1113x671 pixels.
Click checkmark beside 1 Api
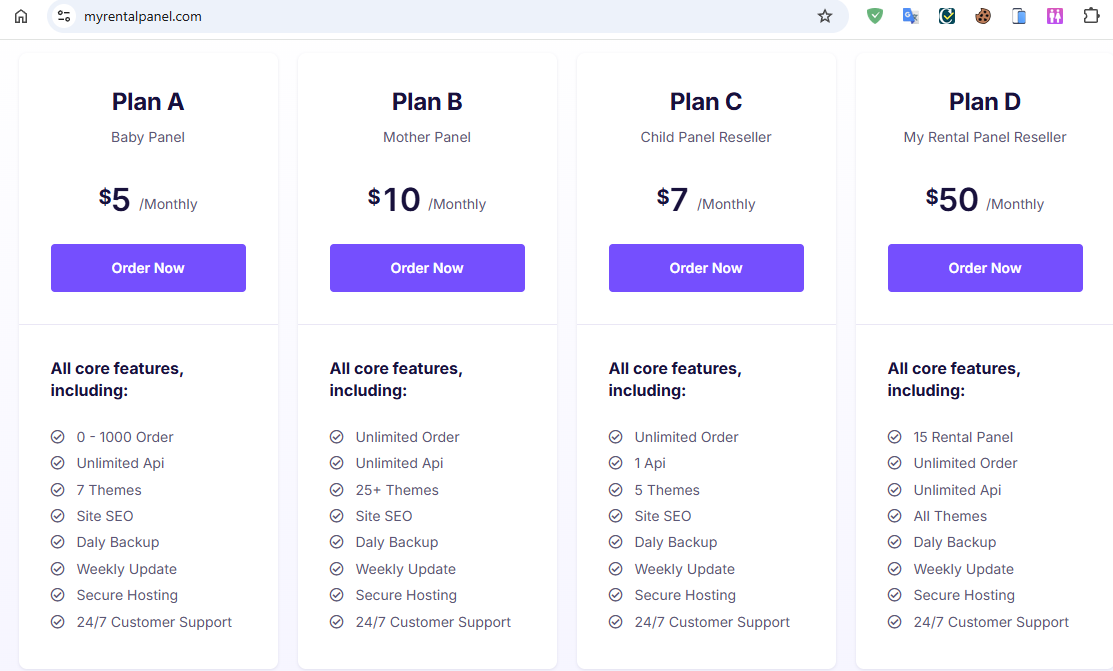pos(615,463)
